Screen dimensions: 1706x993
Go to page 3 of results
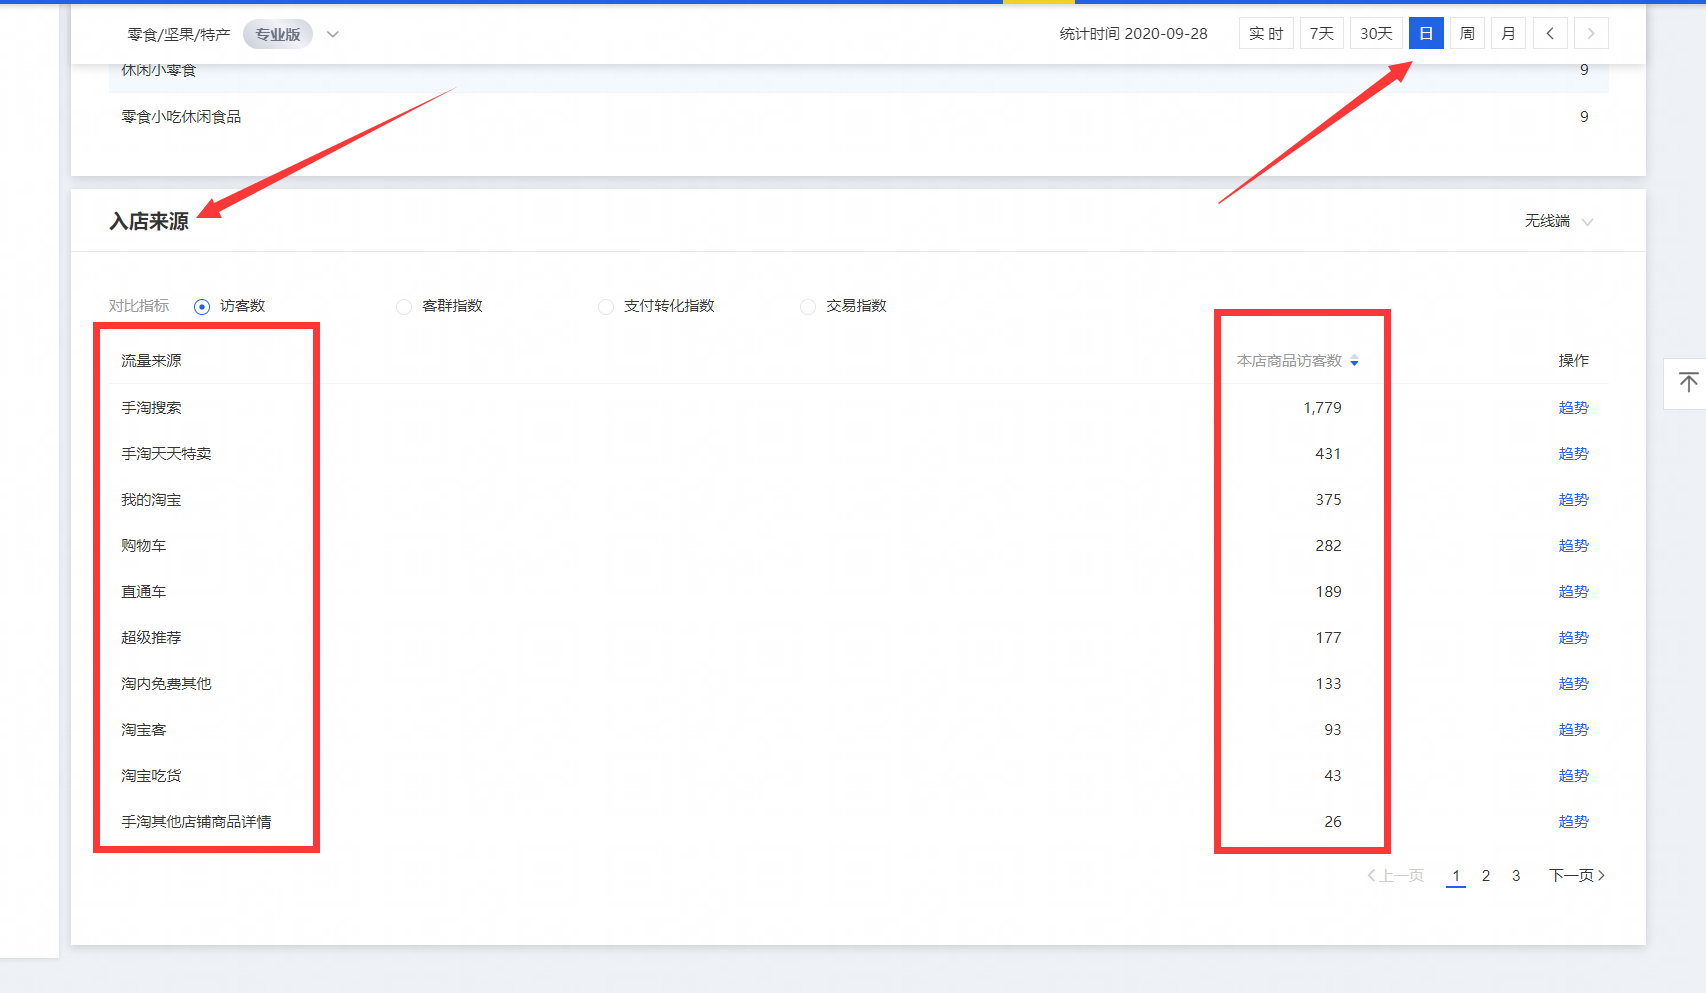1516,876
